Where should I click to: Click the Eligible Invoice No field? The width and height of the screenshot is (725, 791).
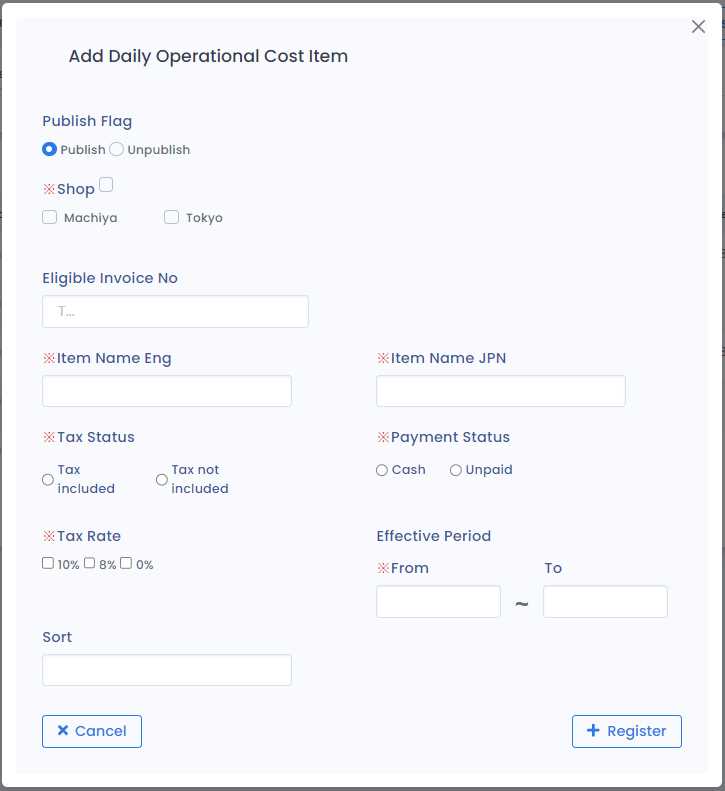tap(175, 311)
